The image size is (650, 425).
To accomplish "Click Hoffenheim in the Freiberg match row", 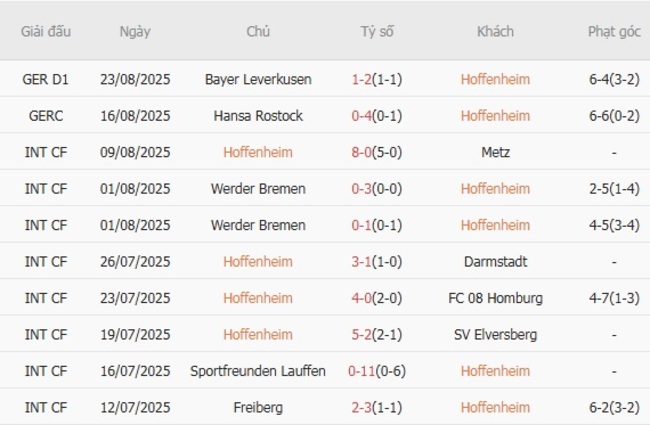I will (x=495, y=407).
